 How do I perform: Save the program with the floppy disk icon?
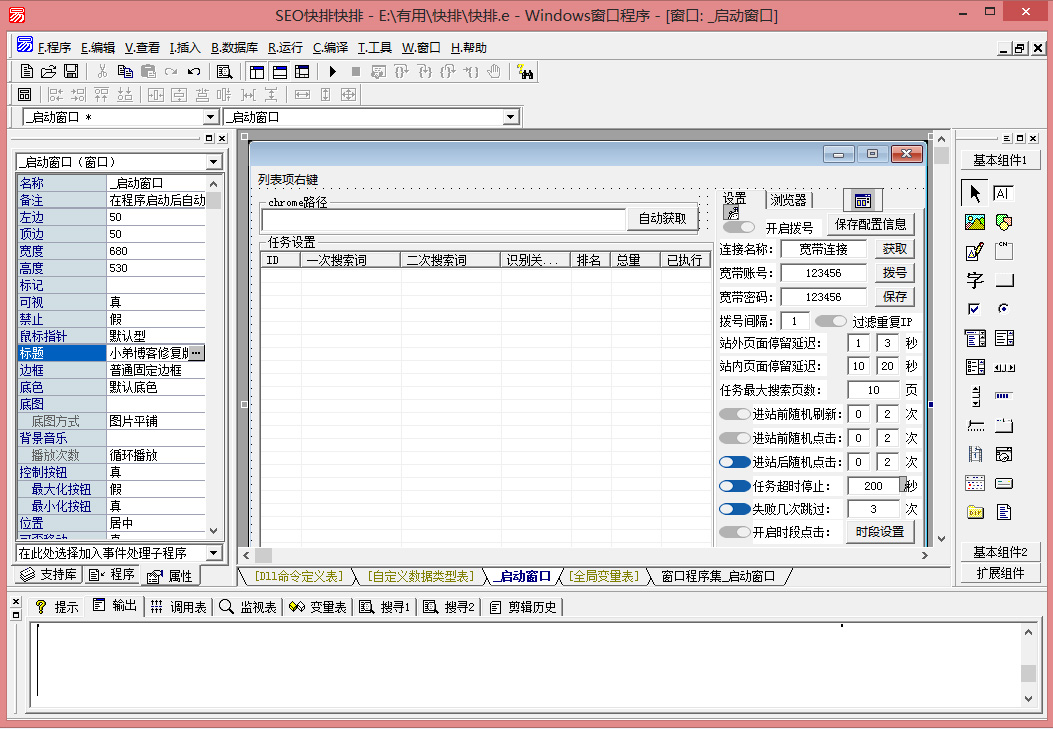(71, 71)
